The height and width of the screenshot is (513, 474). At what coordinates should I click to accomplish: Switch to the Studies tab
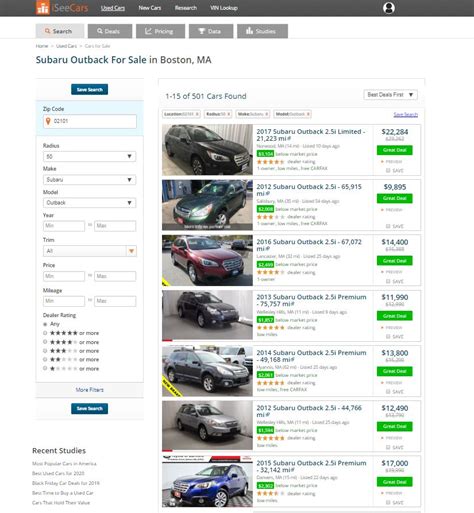pos(262,31)
